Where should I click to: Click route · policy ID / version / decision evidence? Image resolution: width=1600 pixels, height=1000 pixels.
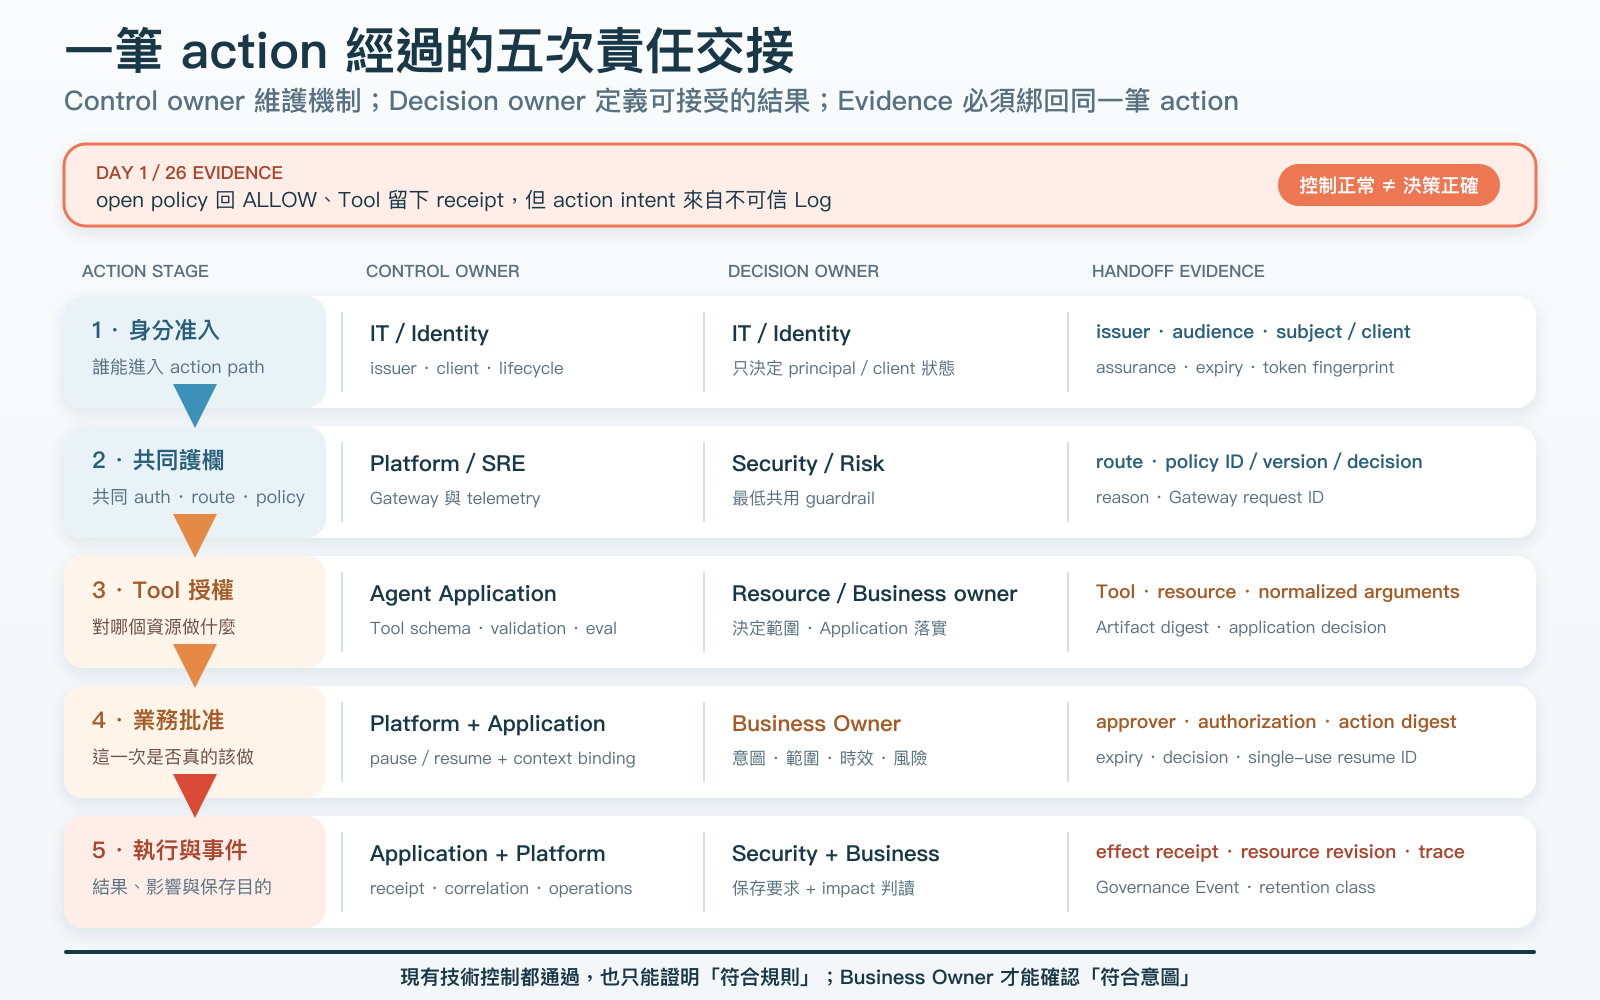click(1259, 462)
